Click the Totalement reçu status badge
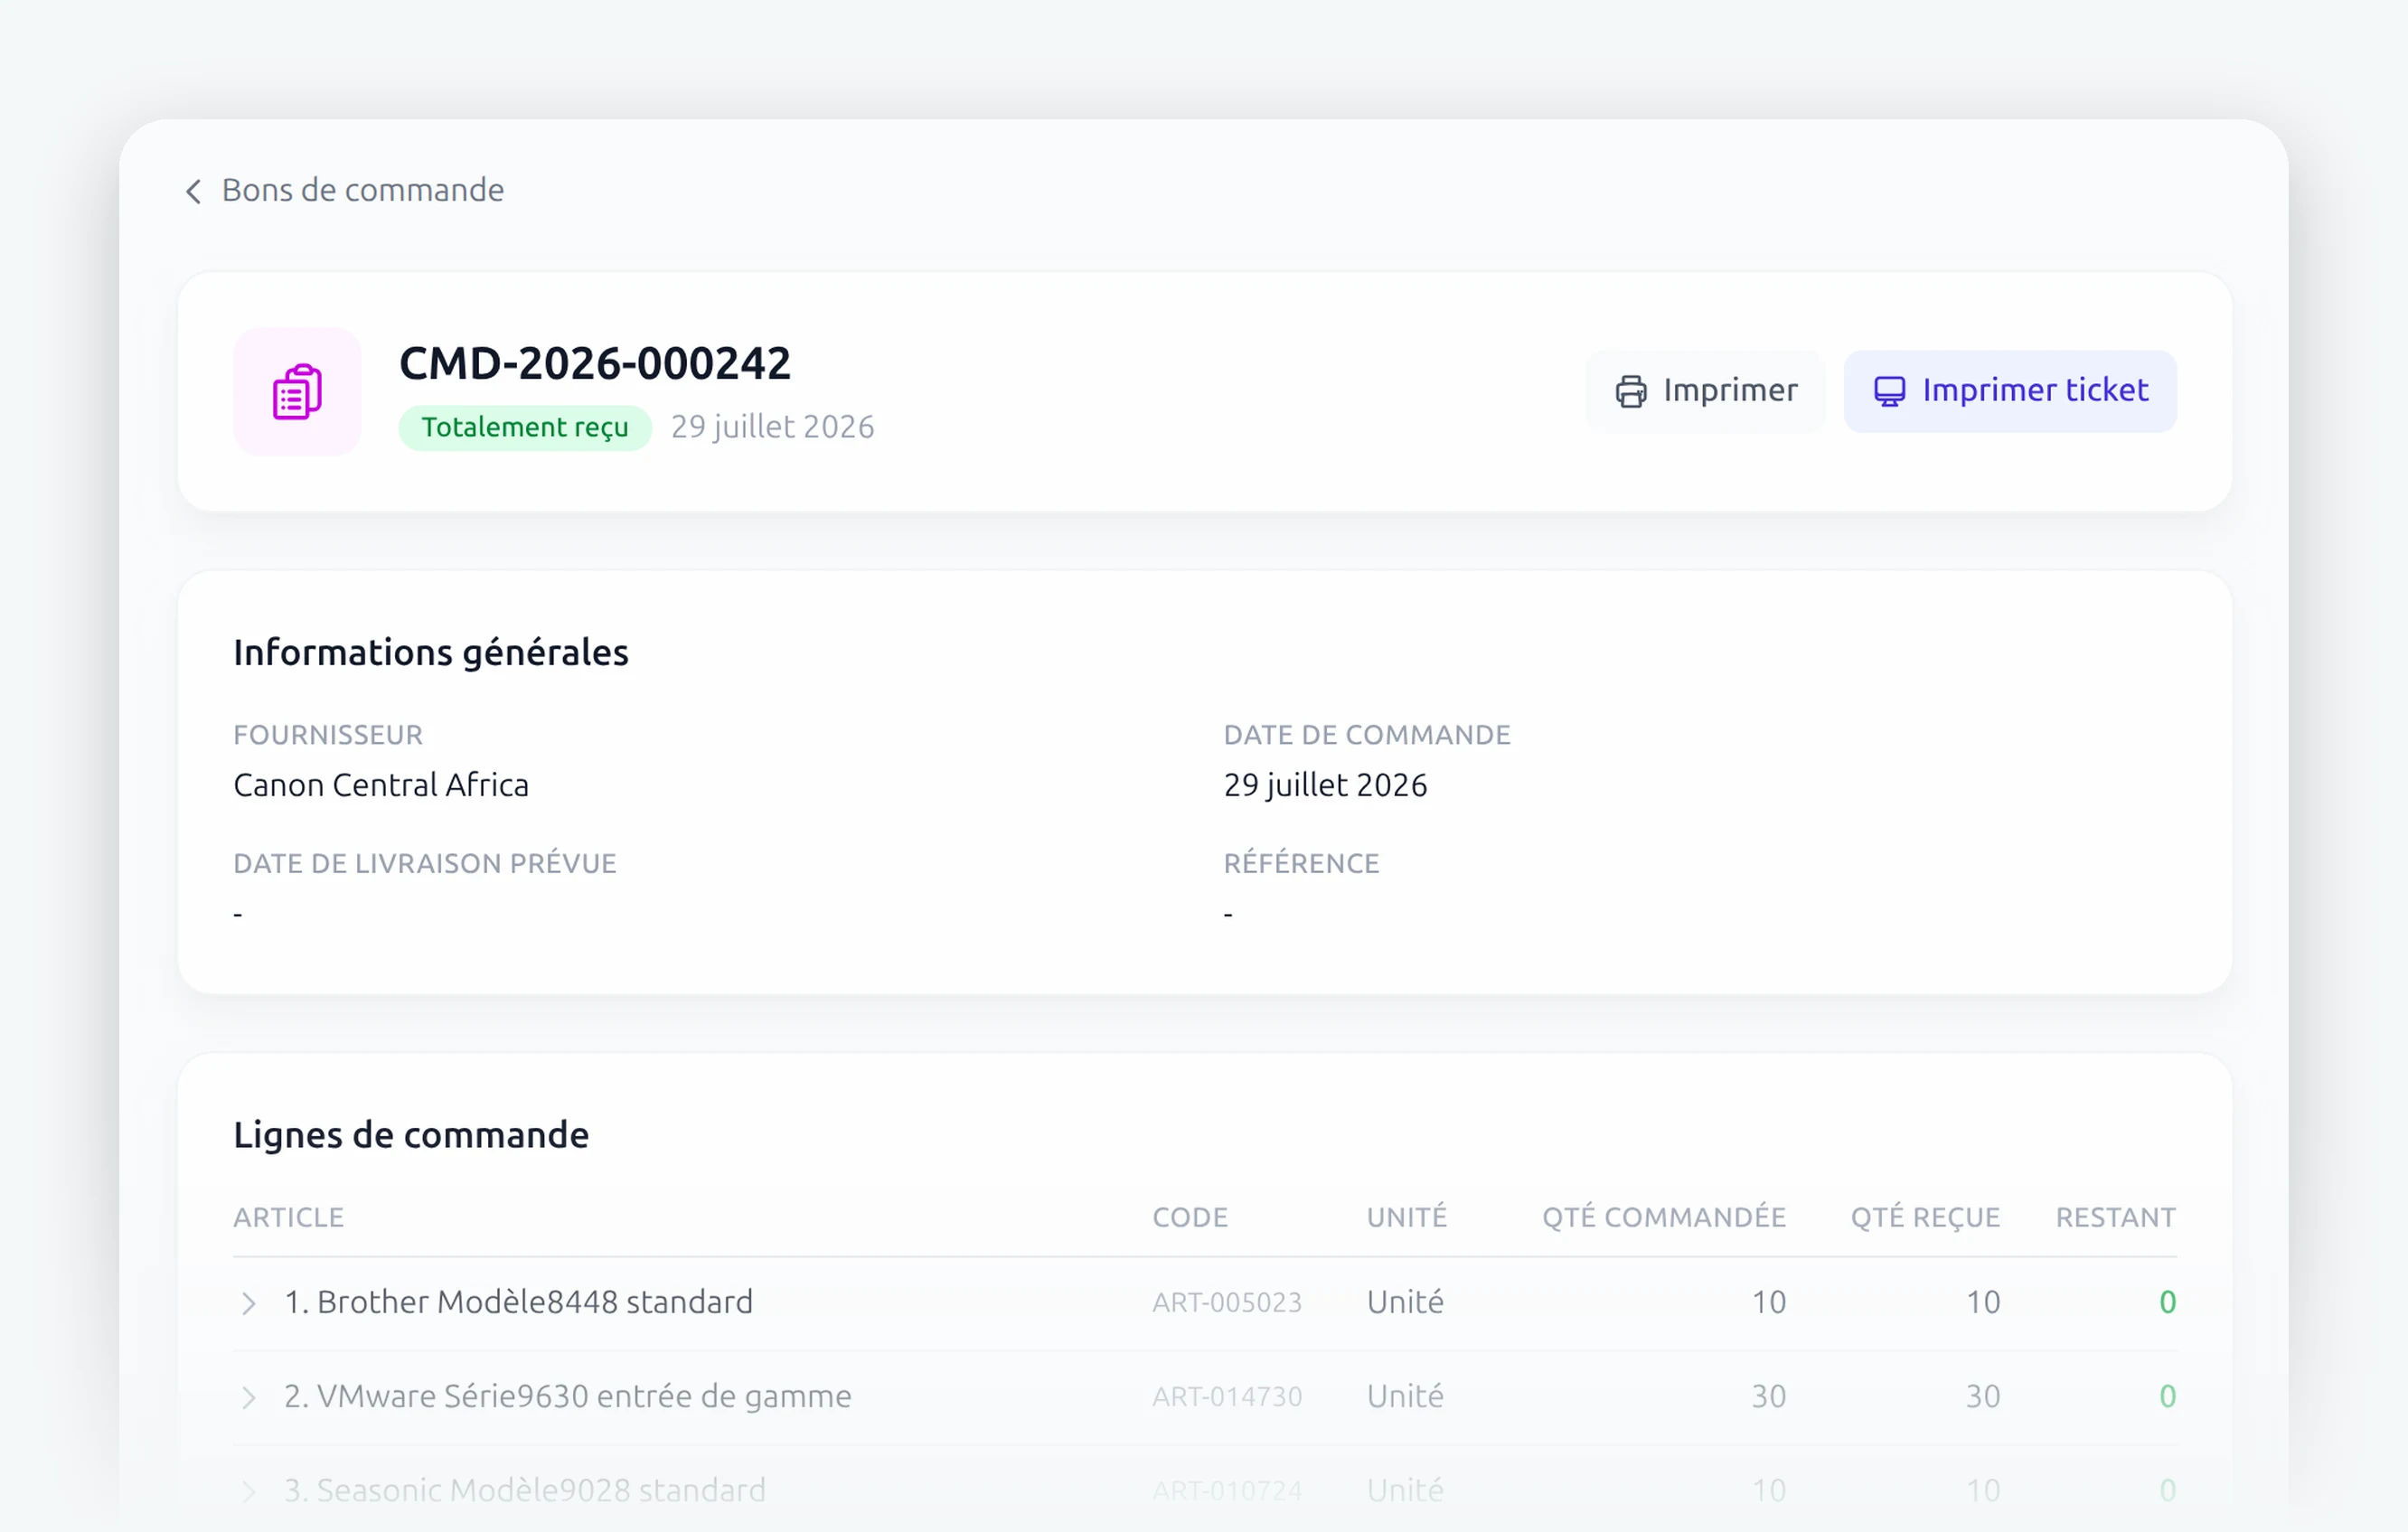 click(525, 427)
